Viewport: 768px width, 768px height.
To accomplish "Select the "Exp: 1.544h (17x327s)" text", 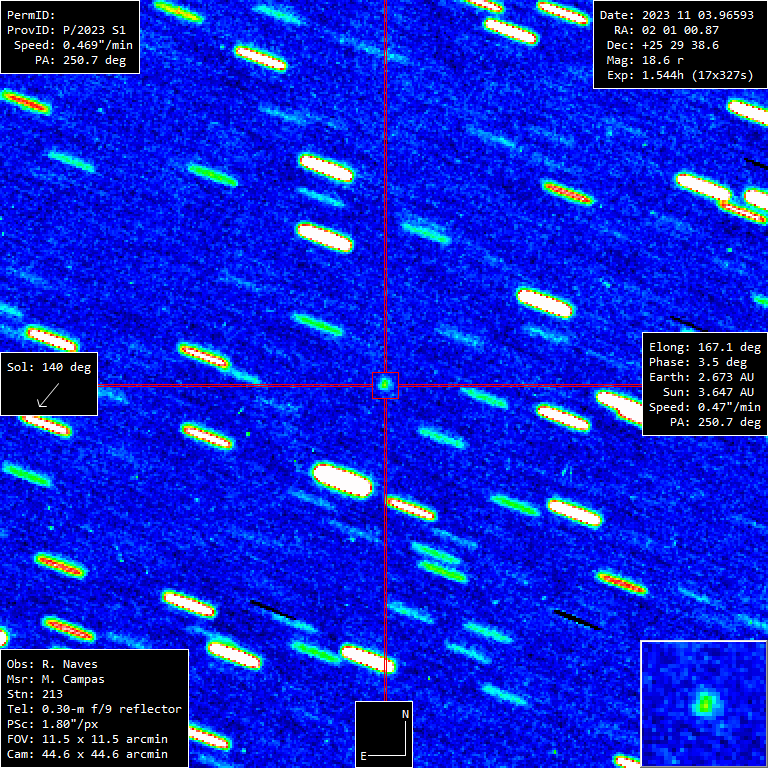I will [680, 75].
